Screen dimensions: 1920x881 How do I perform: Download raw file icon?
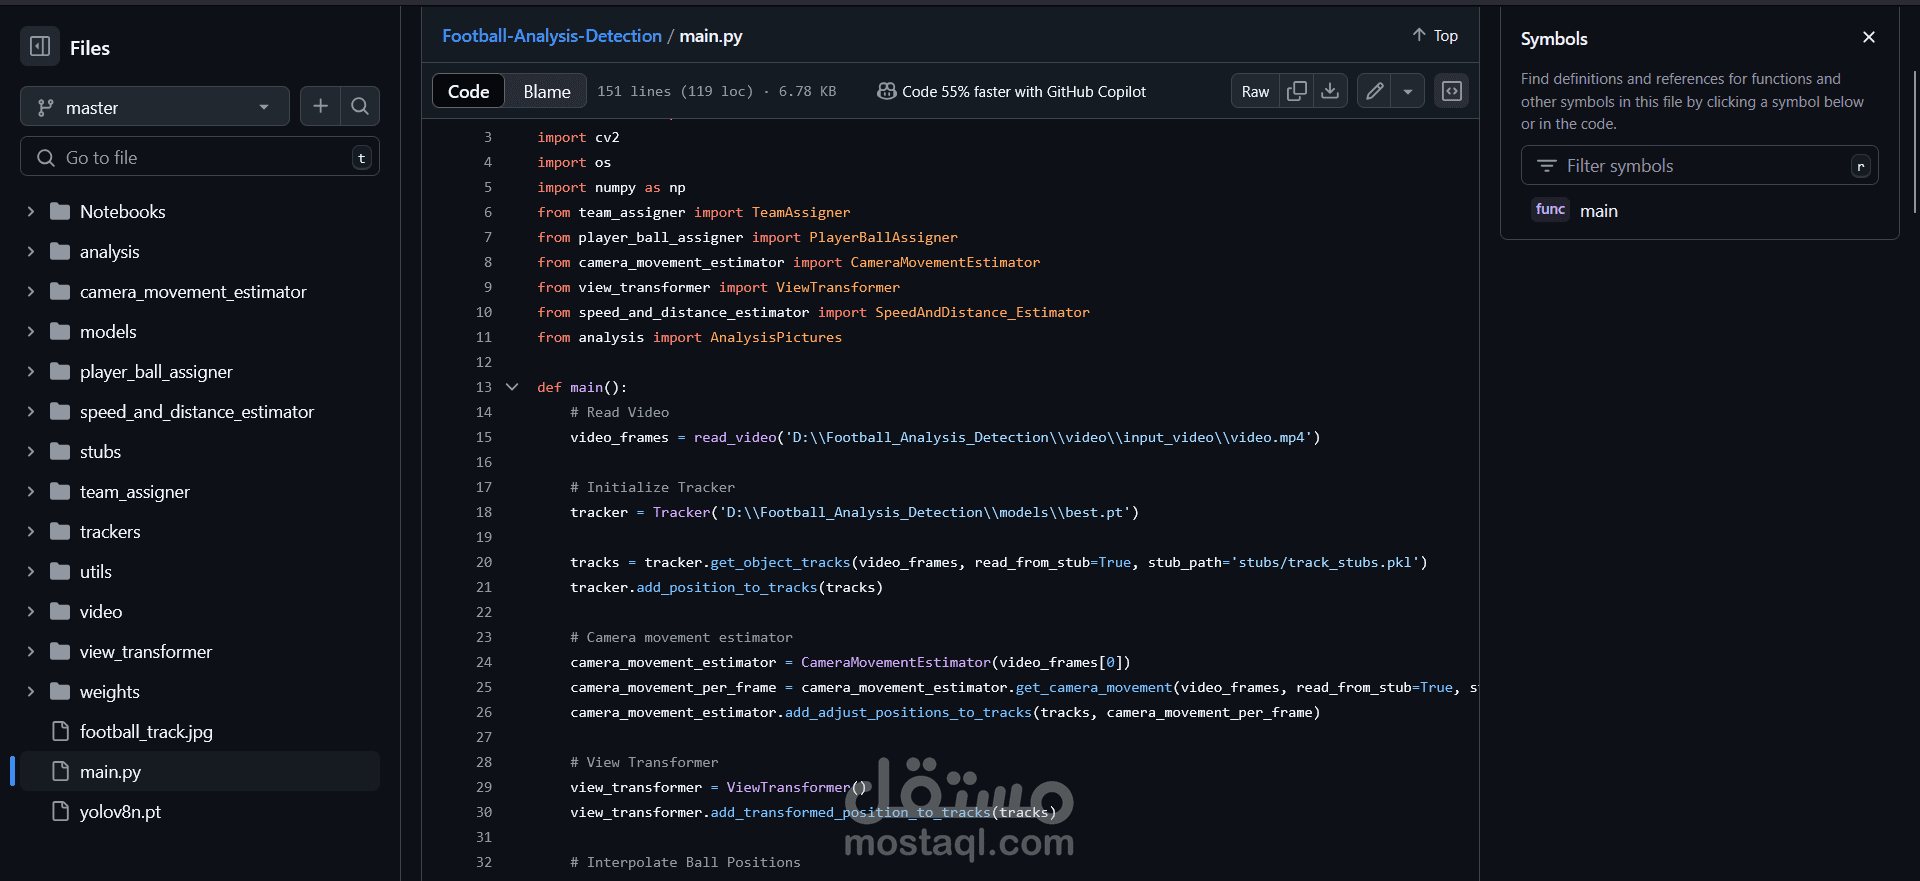pyautogui.click(x=1330, y=91)
